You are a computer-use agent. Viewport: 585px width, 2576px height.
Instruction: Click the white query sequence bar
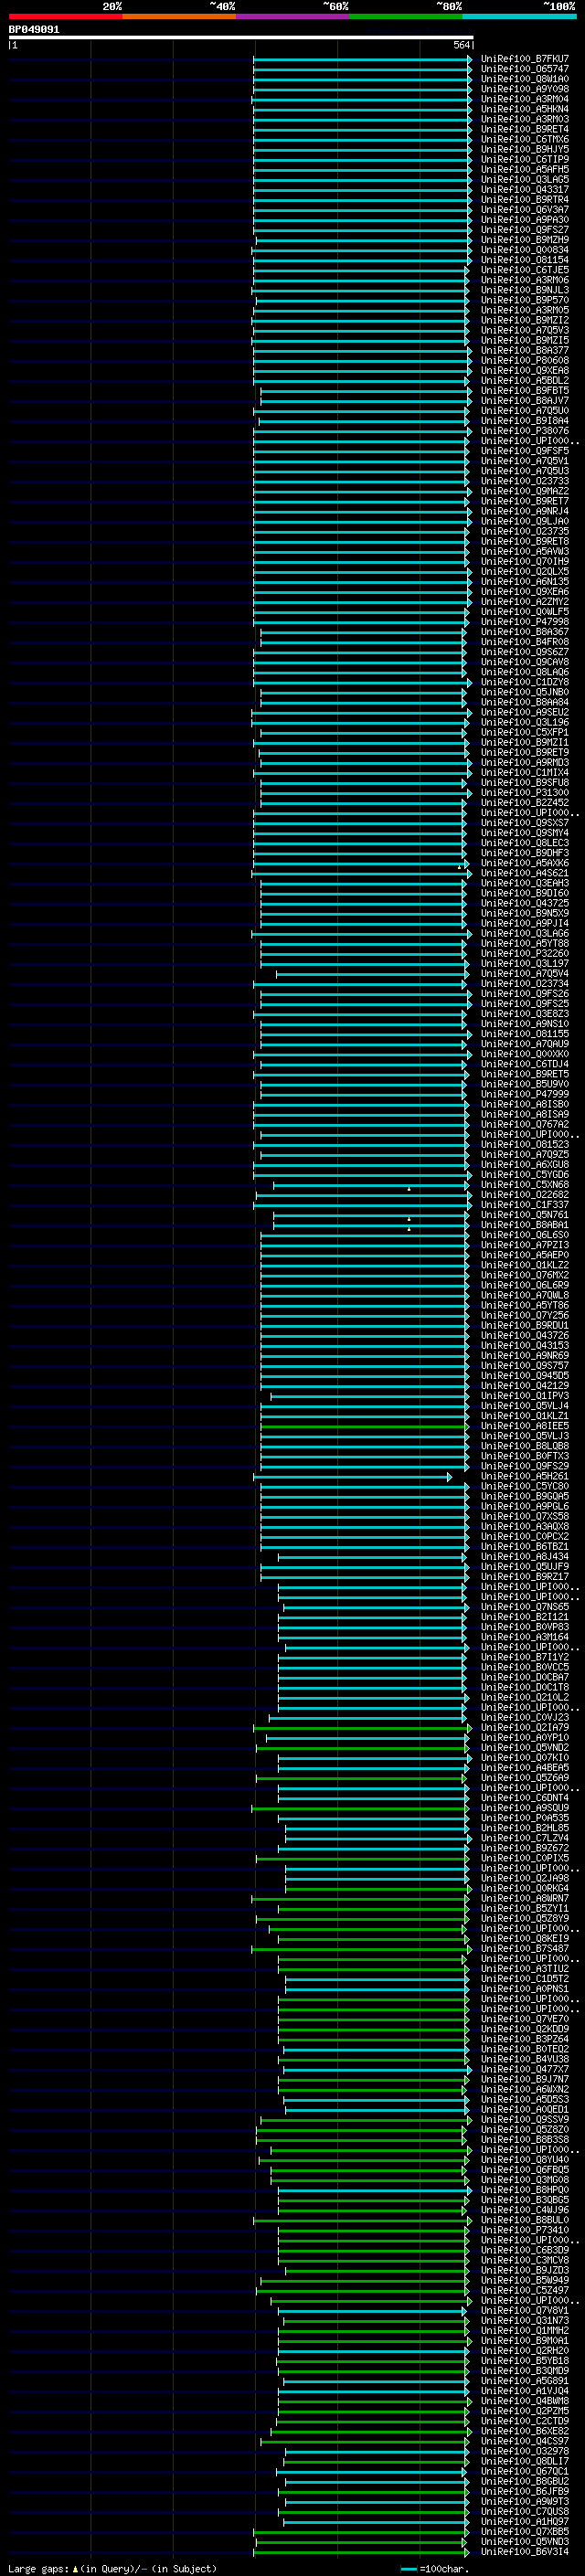click(x=241, y=37)
